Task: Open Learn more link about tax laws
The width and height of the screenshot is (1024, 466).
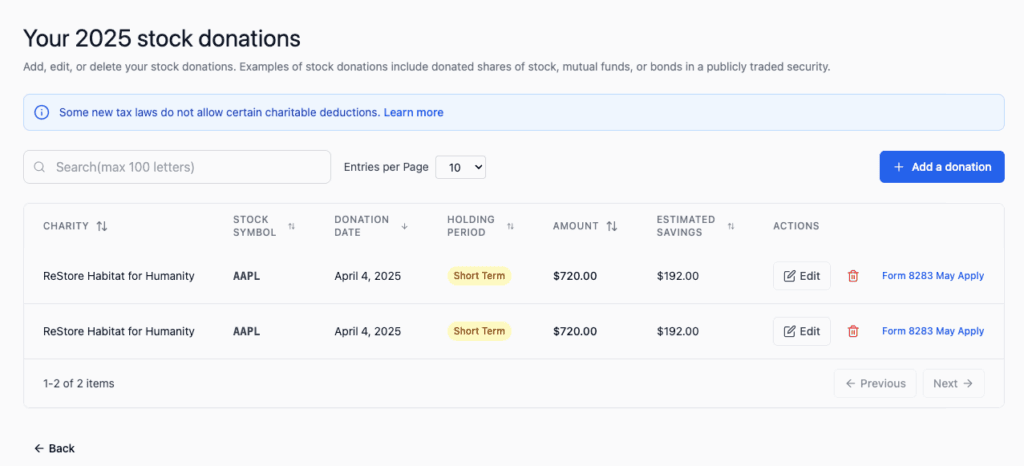Action: (x=413, y=112)
